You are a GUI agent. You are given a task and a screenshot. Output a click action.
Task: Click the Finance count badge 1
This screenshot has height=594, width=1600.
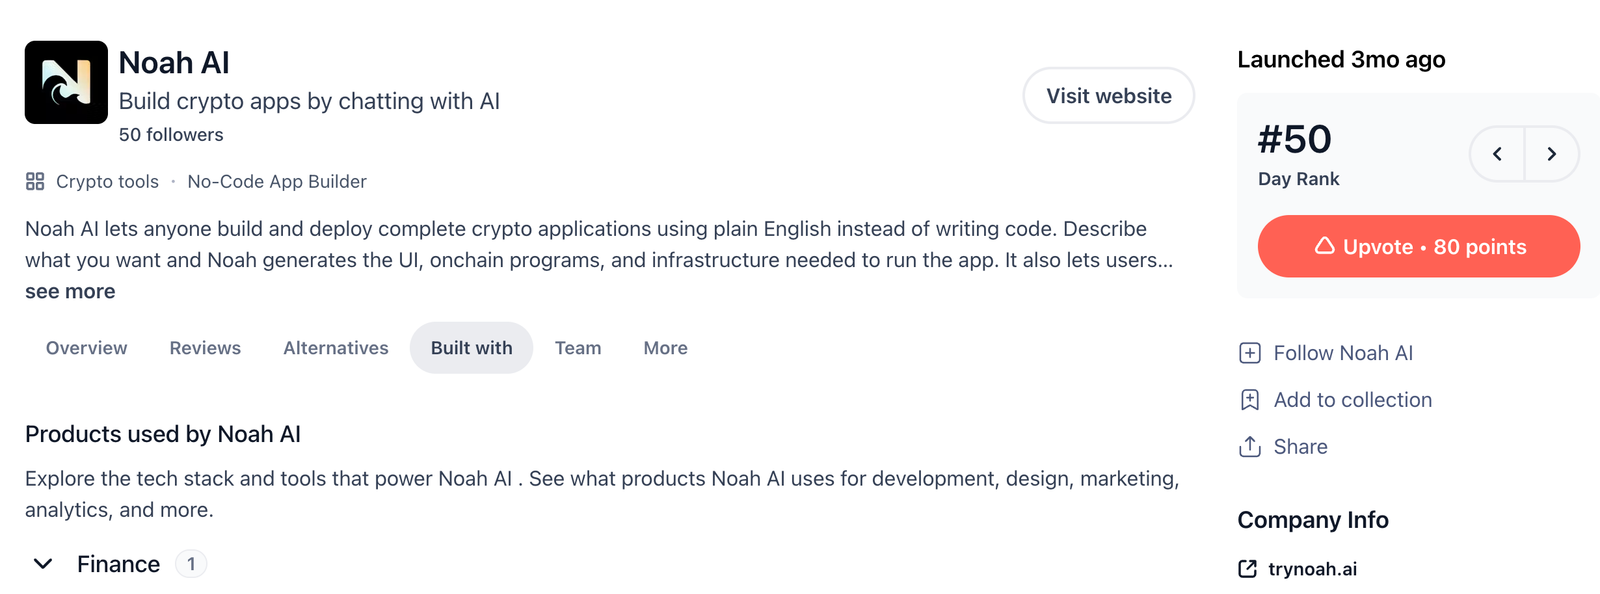click(x=191, y=564)
